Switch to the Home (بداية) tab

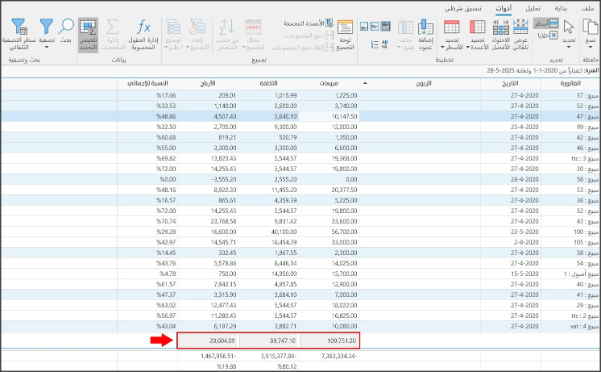(560, 8)
